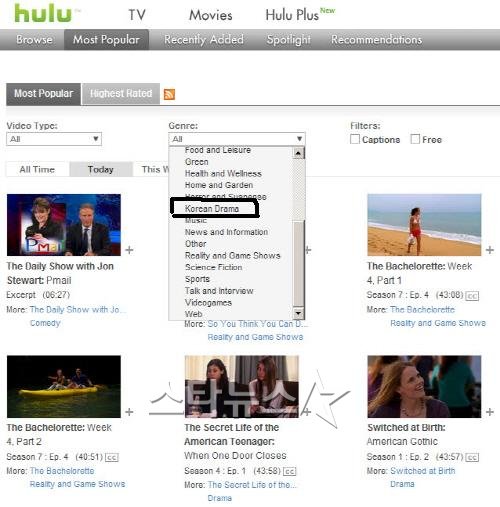The height and width of the screenshot is (507, 500).
Task: Click genre list scroll down arrow
Action: (298, 313)
